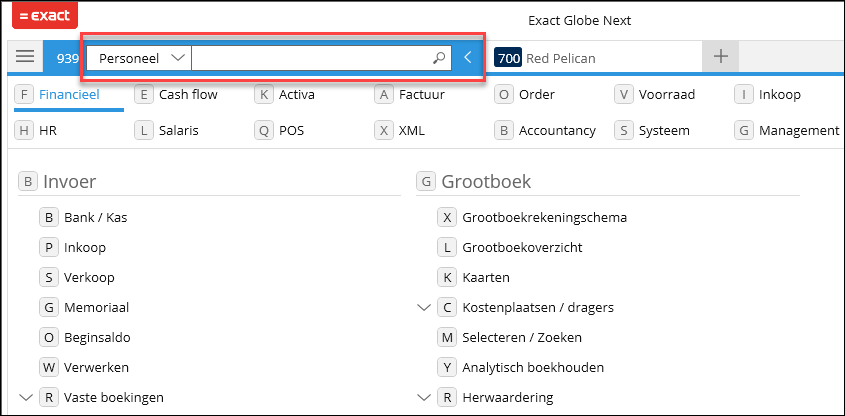
Task: Open the Personeel search category dropdown
Action: [x=138, y=58]
